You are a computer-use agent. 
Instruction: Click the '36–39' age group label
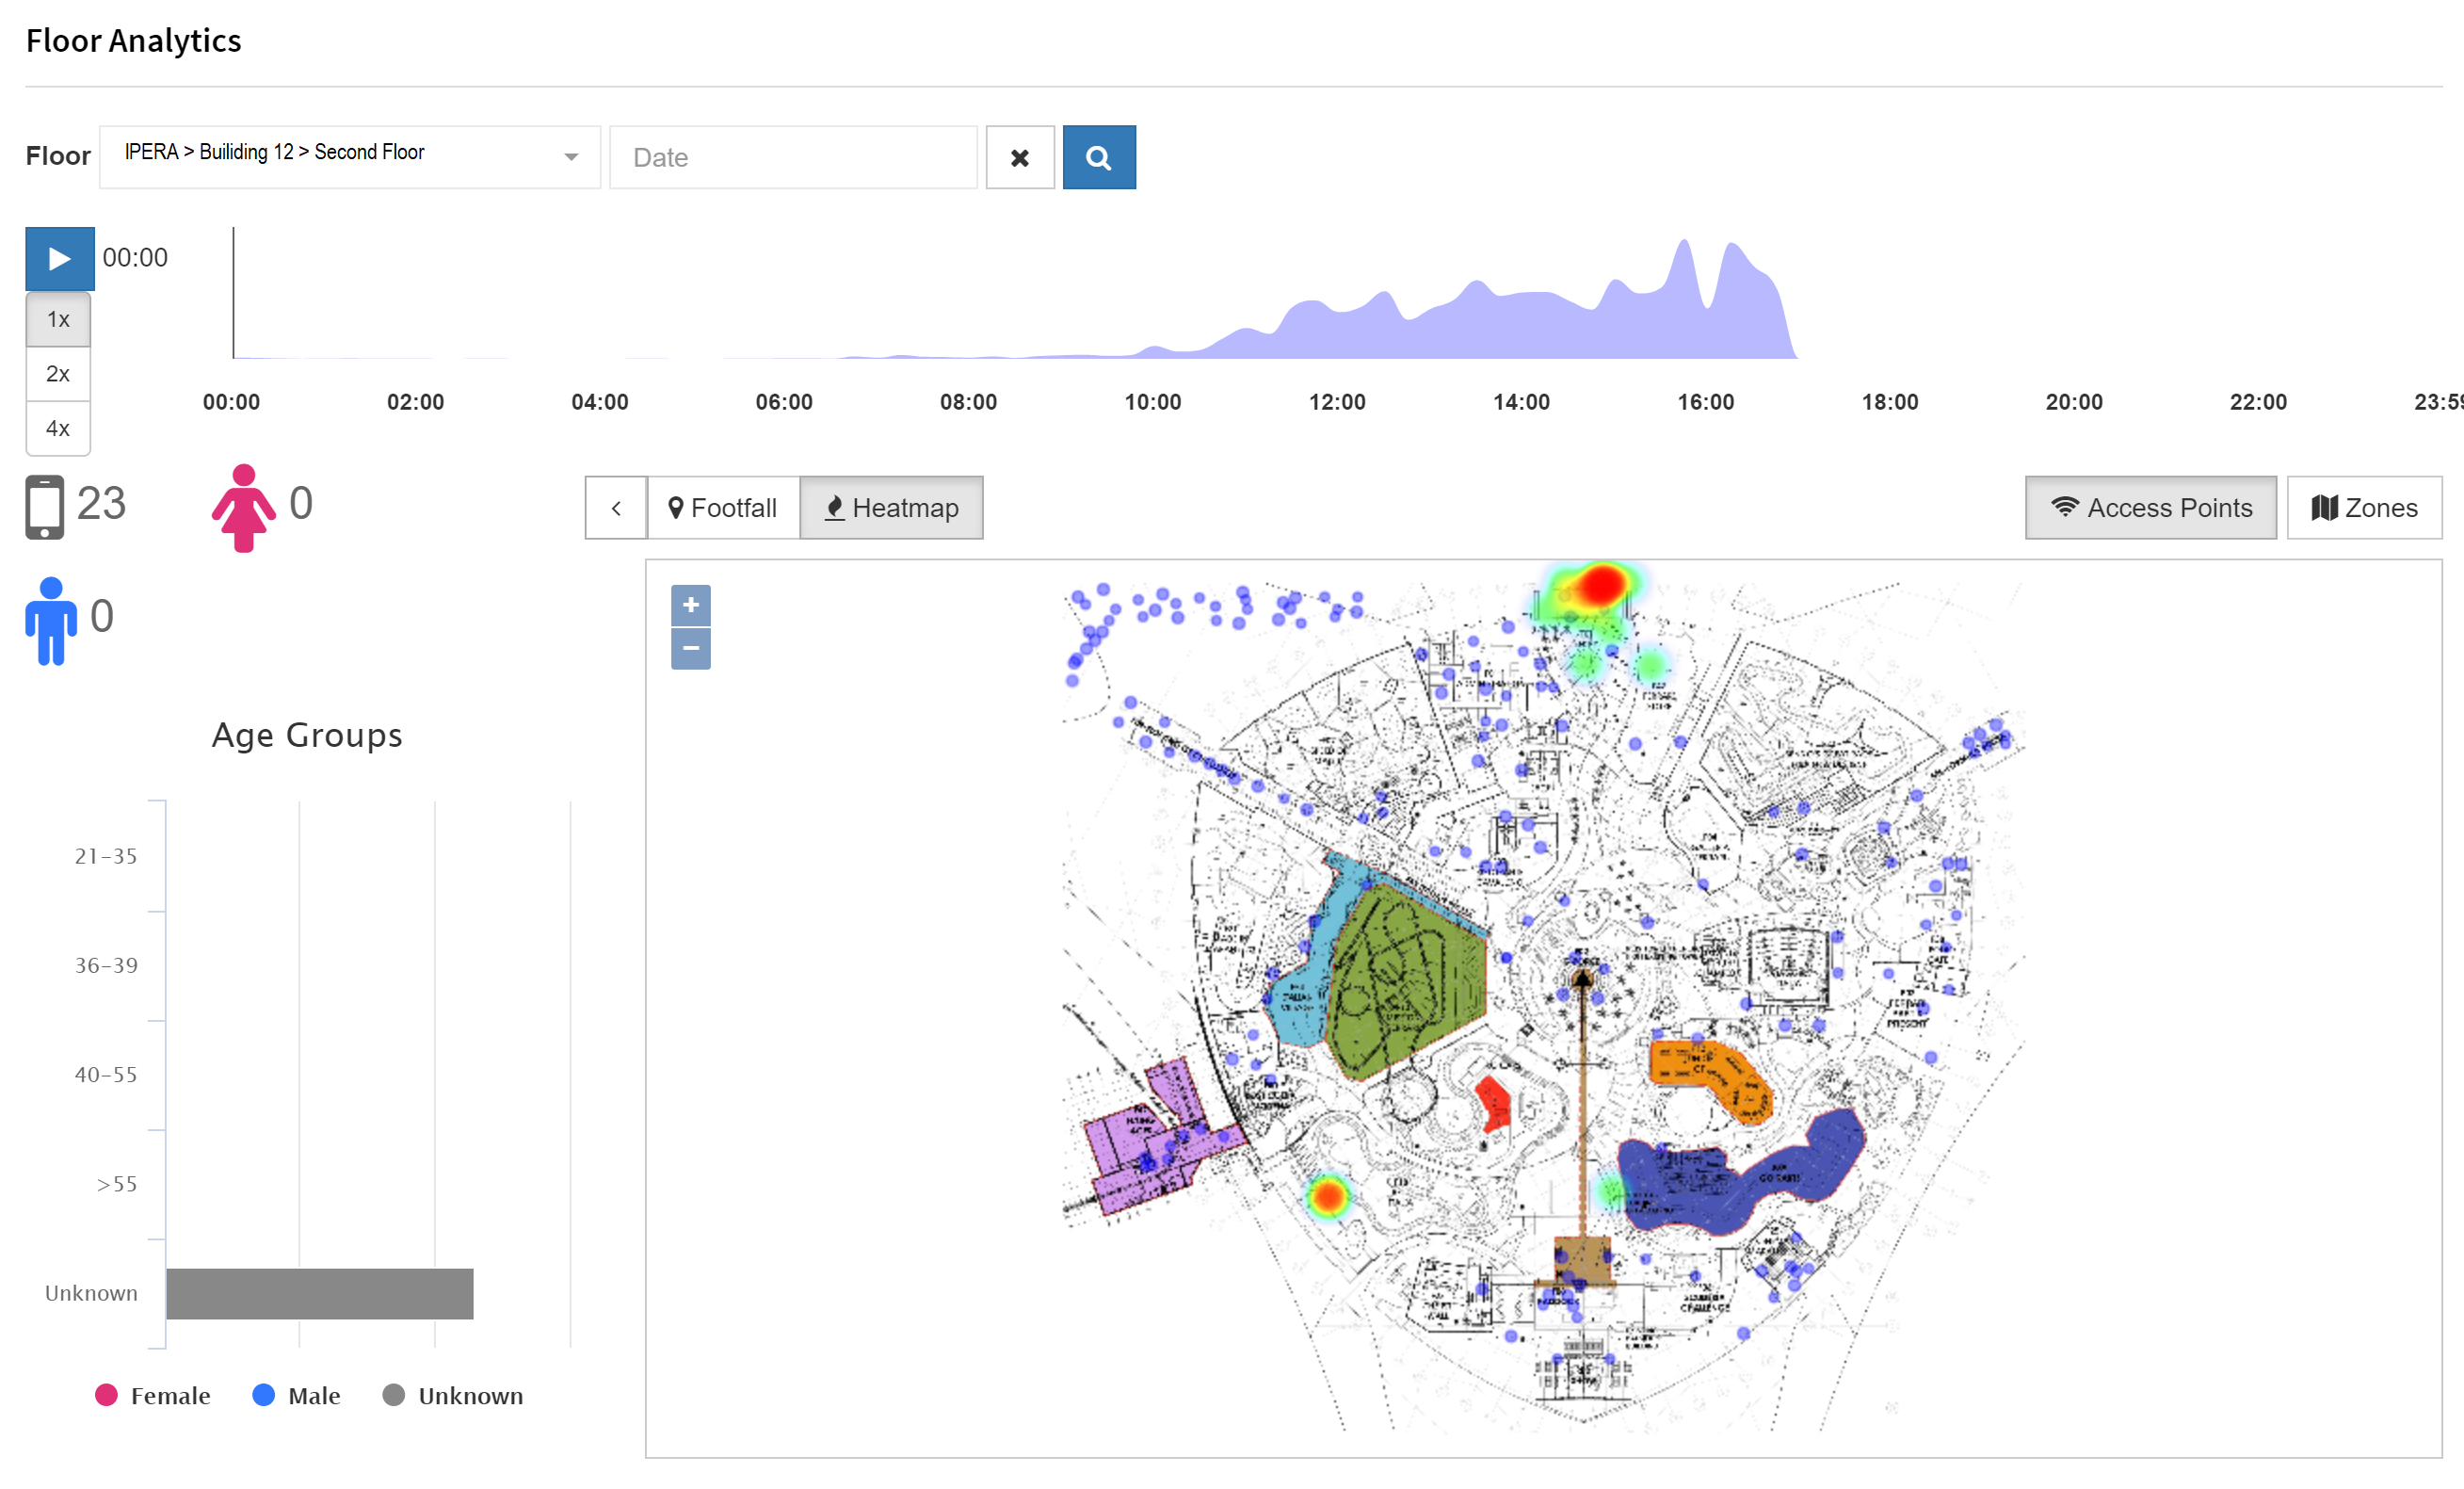pos(106,966)
